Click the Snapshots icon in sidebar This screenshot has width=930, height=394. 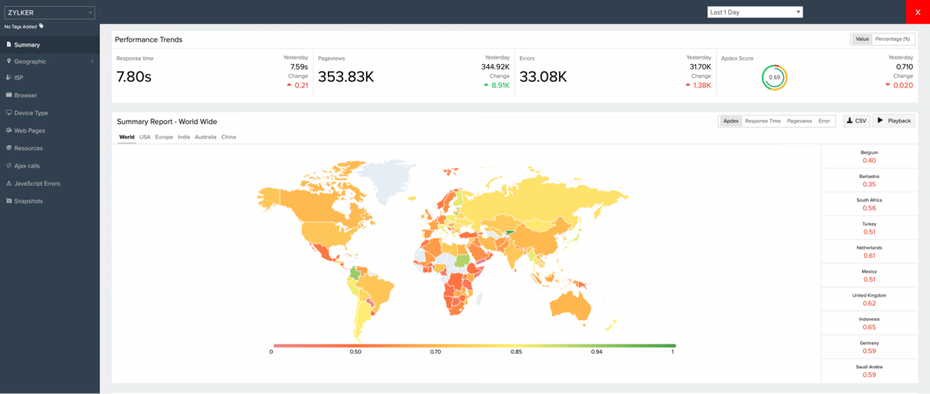click(9, 201)
